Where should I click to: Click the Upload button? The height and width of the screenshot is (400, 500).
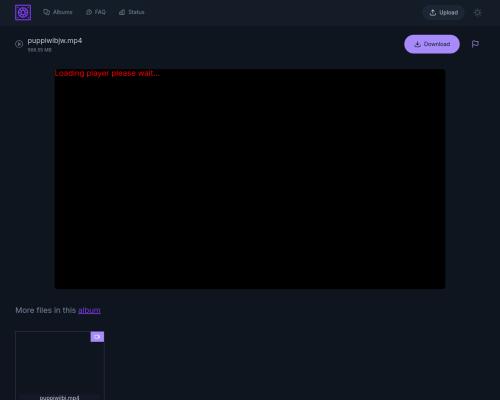click(443, 13)
